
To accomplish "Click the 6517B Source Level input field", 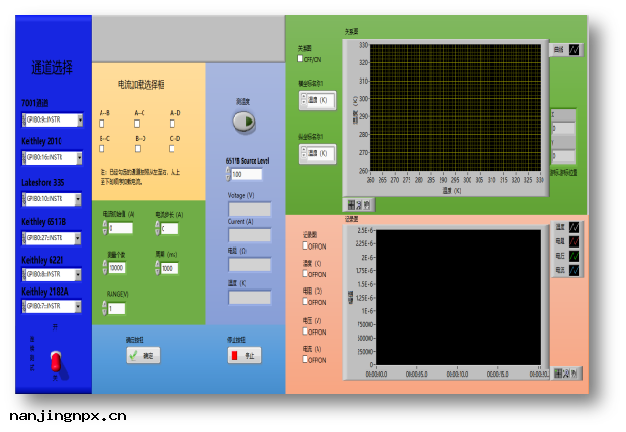I will [x=244, y=174].
